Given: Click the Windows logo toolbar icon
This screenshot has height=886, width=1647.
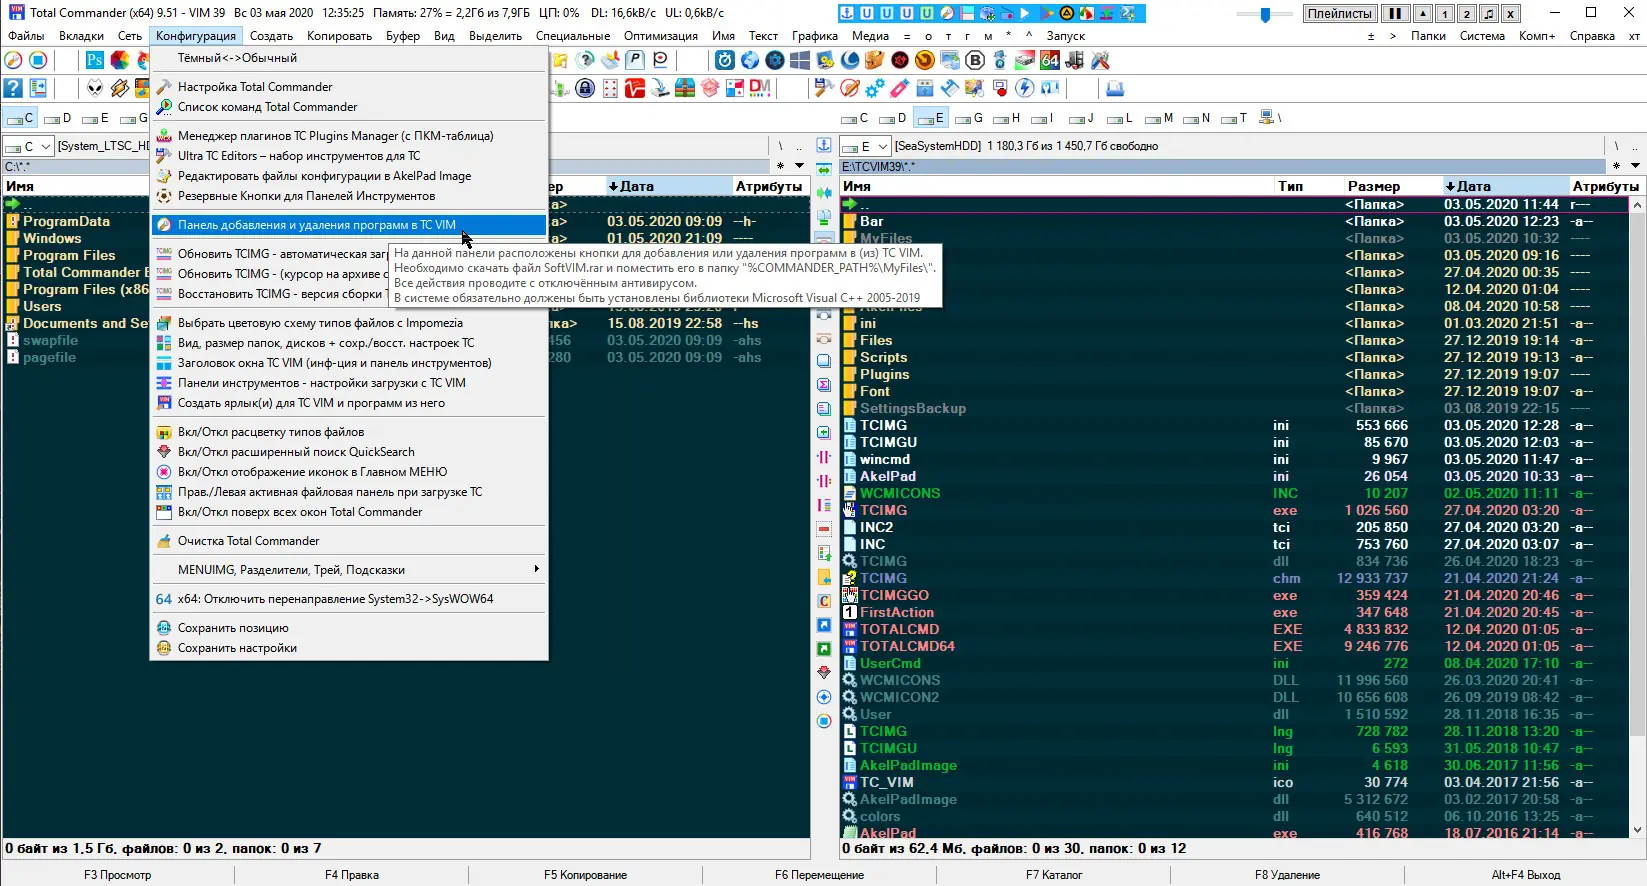Looking at the screenshot, I should 800,61.
